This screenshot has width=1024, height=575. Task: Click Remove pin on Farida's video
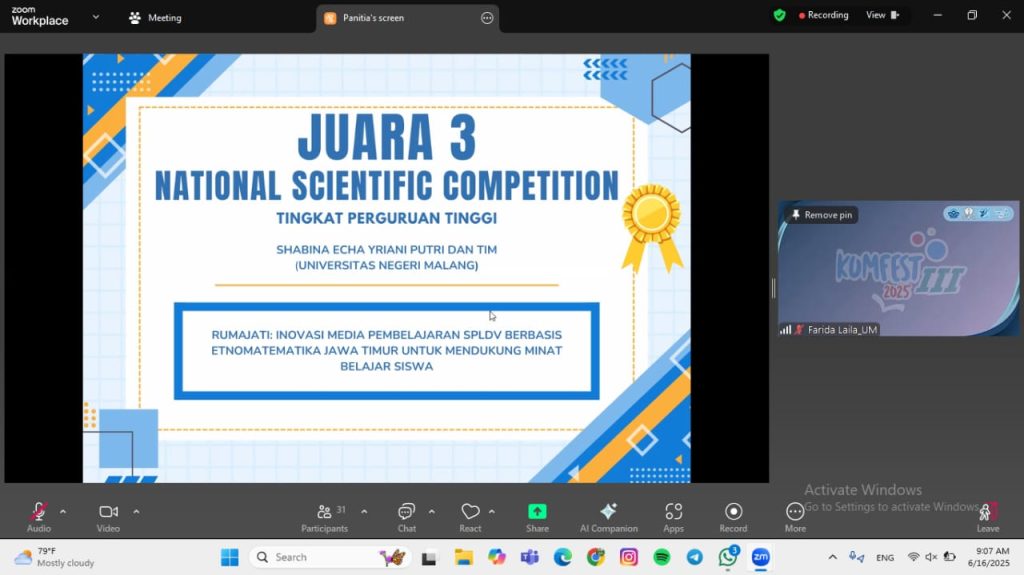tap(823, 215)
